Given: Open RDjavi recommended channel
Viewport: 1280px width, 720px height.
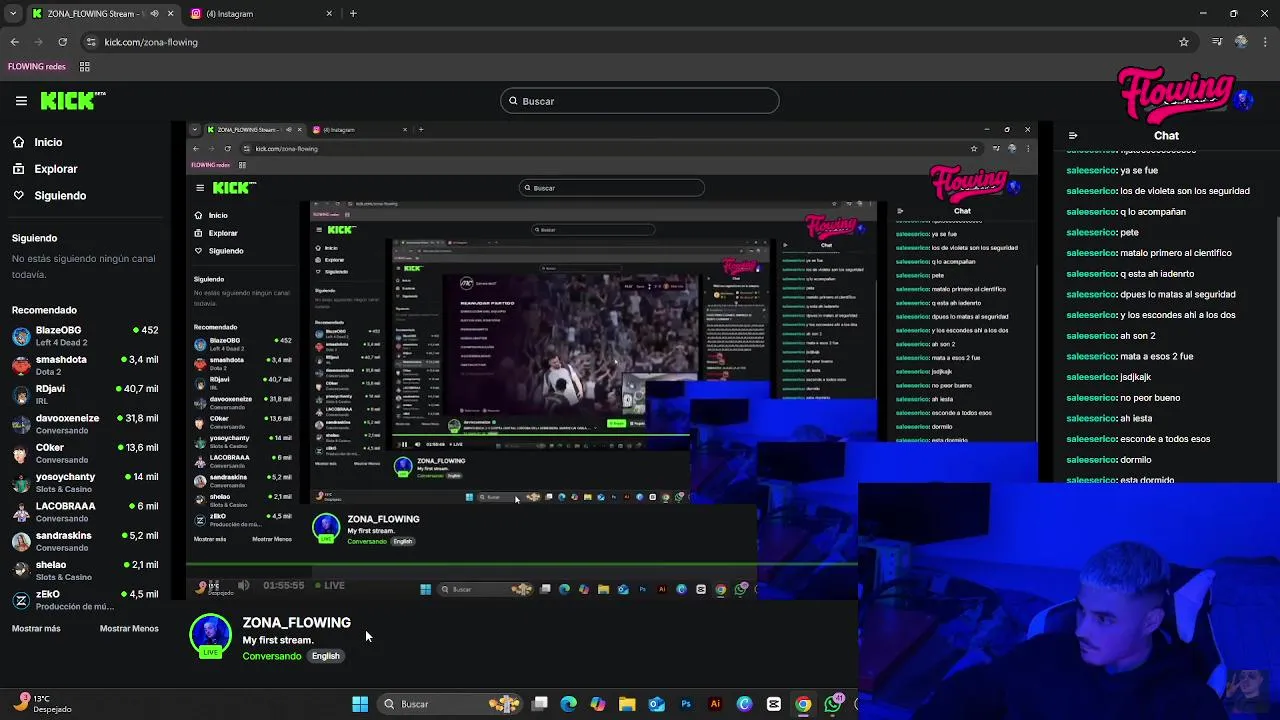Looking at the screenshot, I should 85,394.
